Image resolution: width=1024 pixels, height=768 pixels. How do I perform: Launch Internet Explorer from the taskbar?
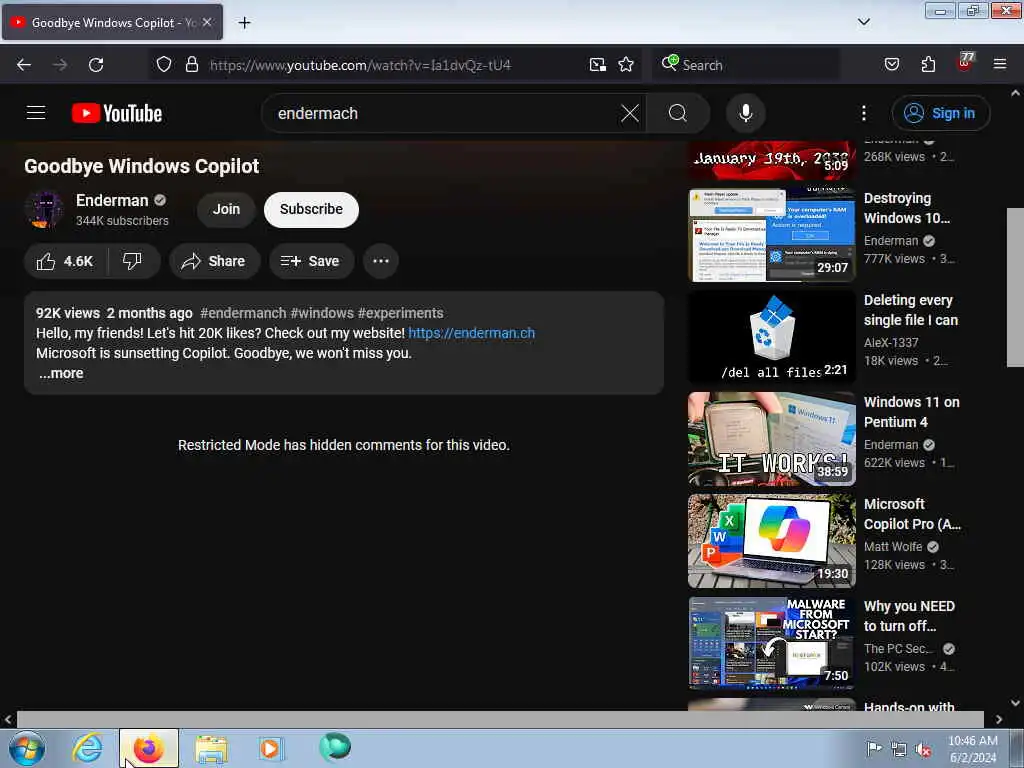[88, 748]
